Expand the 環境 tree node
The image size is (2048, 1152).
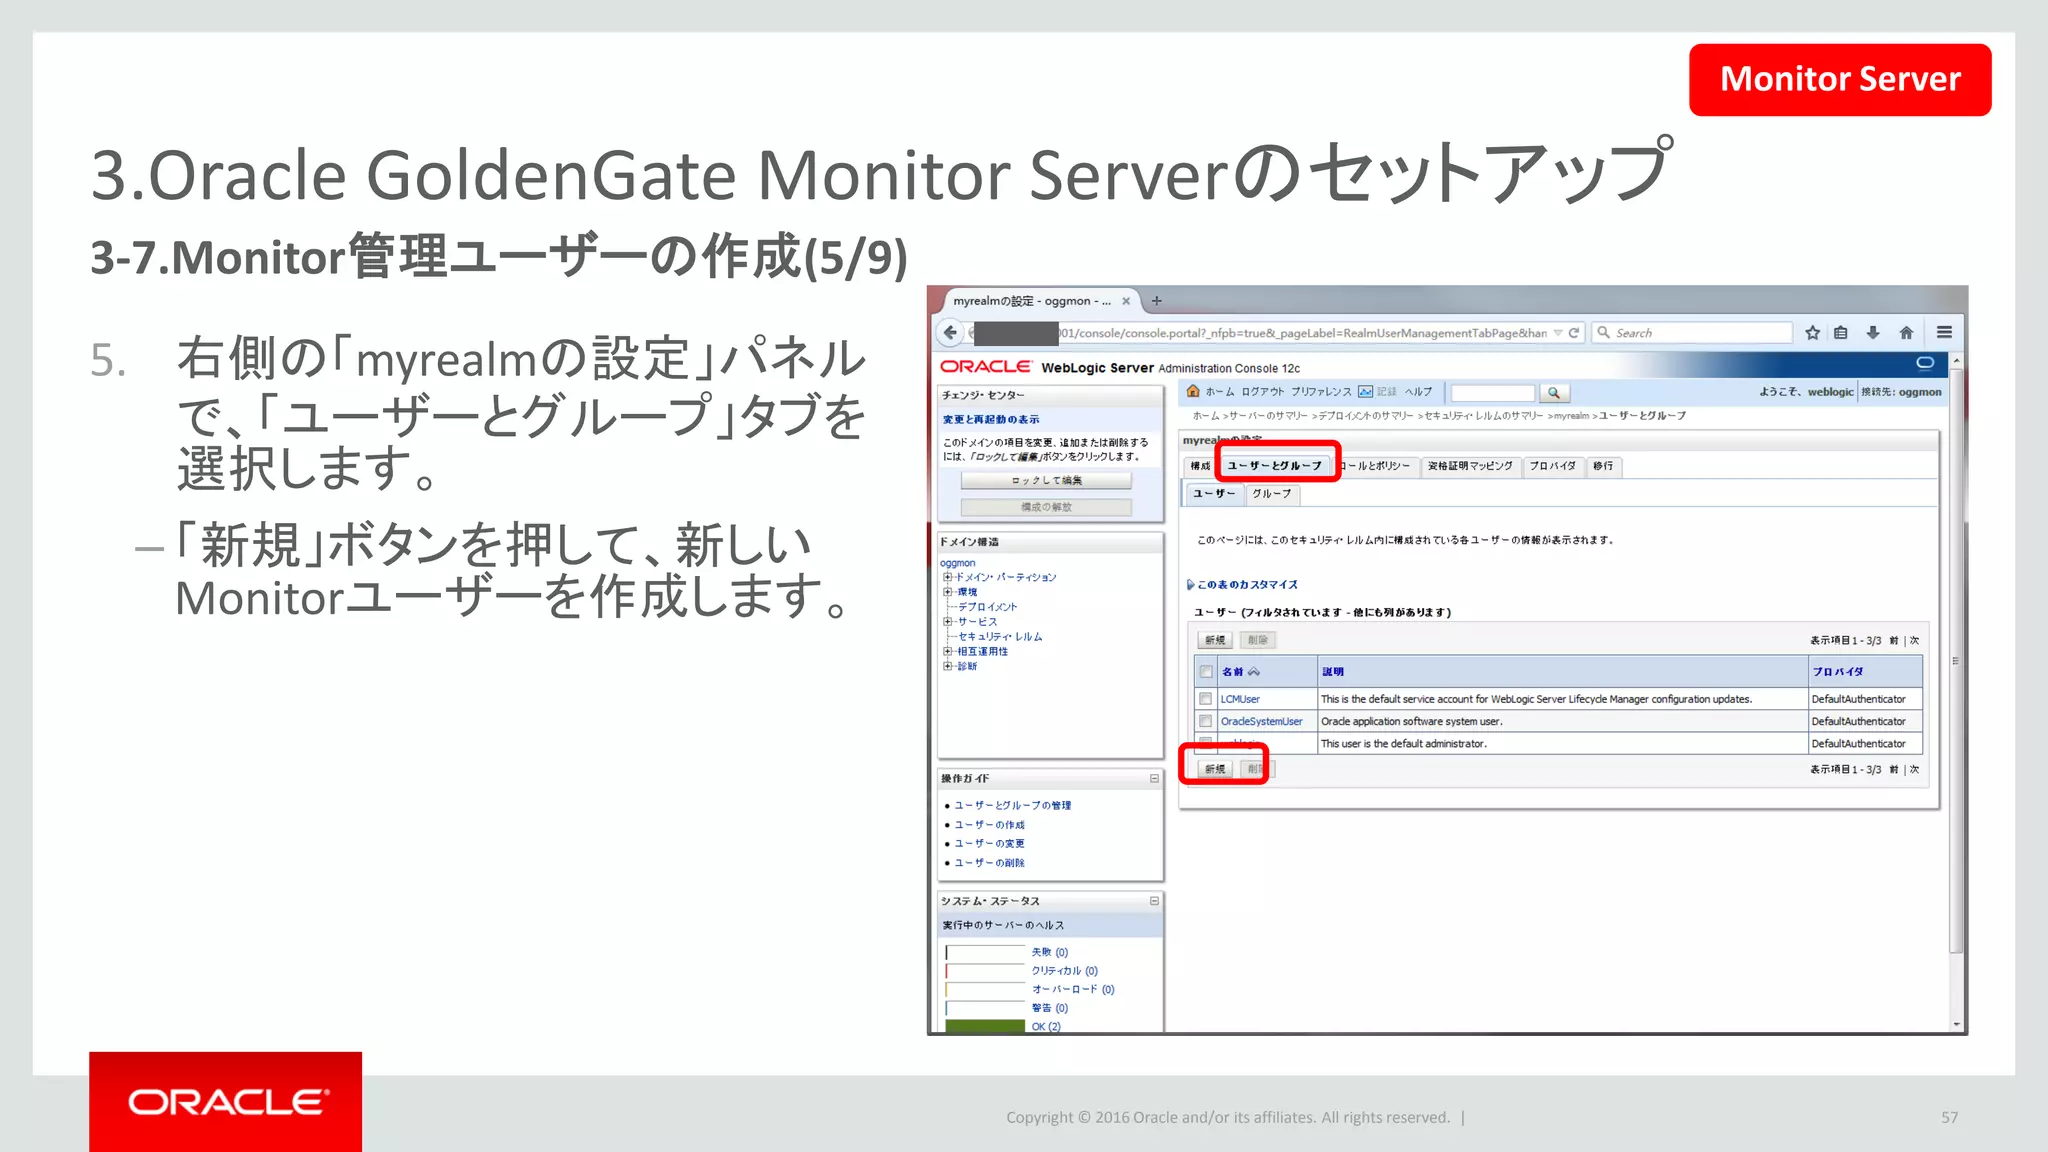point(947,592)
